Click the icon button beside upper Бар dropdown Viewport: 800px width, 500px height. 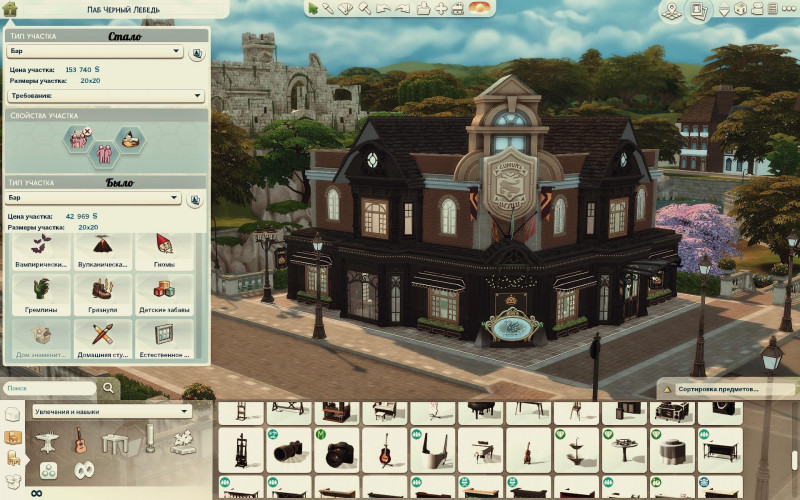tap(196, 53)
